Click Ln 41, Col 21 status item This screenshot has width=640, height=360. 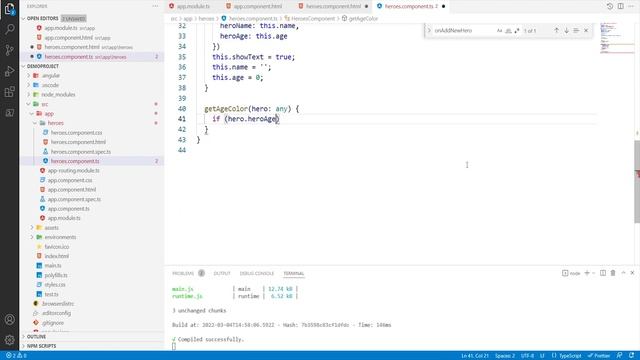(474, 356)
